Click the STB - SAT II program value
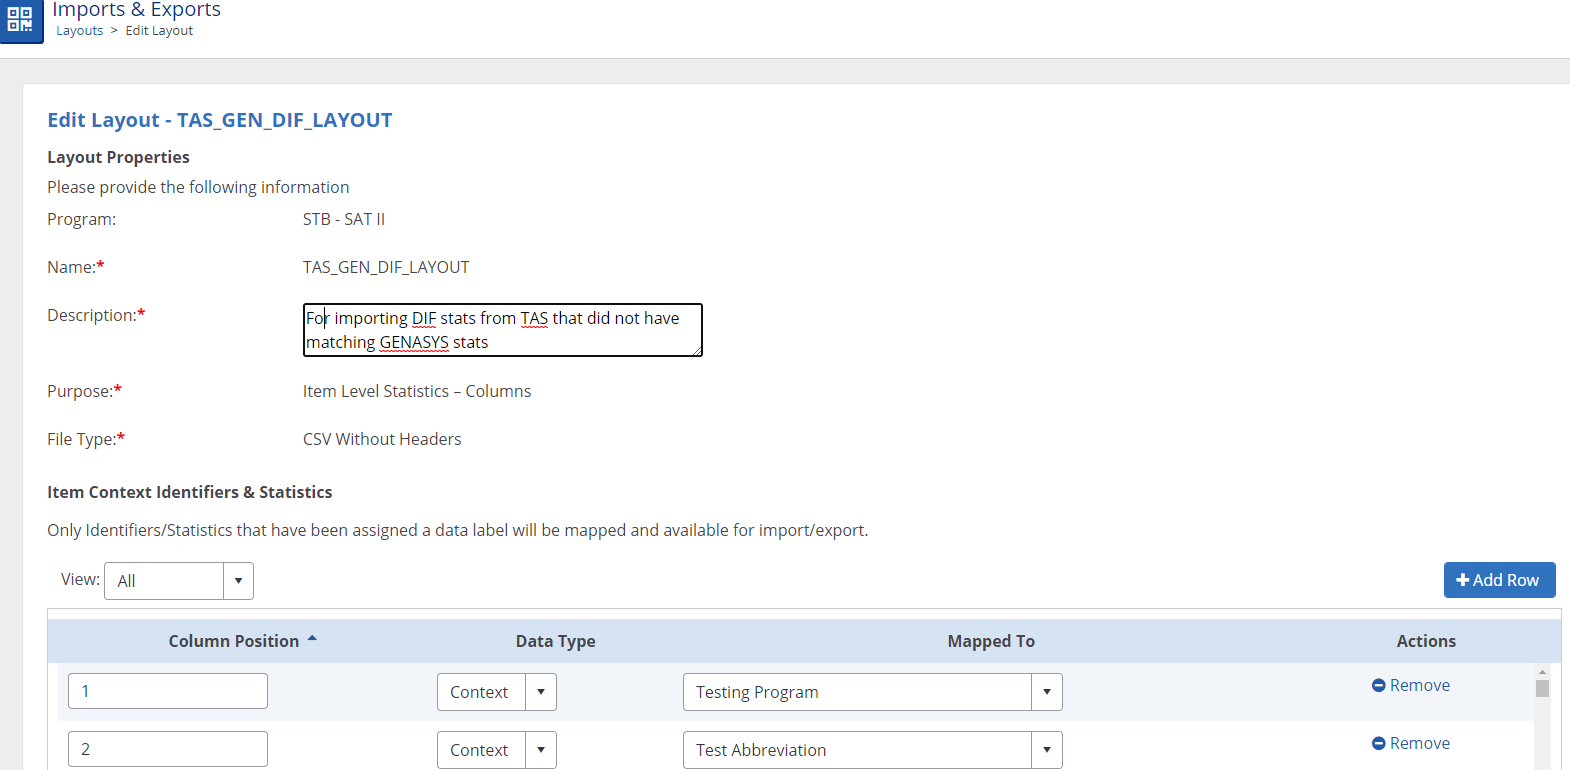The width and height of the screenshot is (1570, 770). [x=344, y=219]
